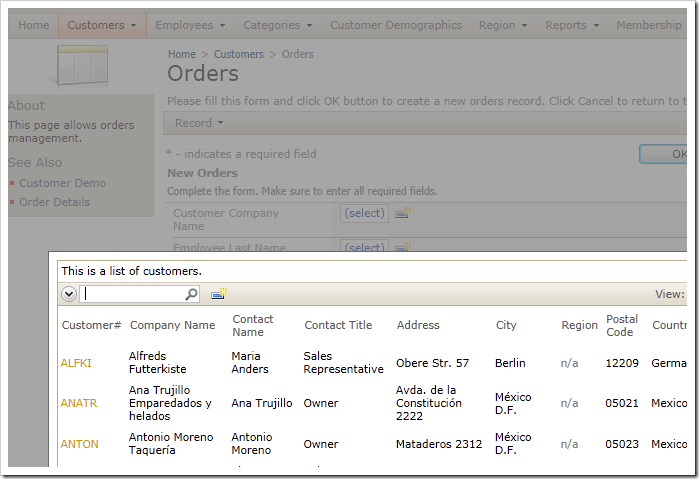
Task: Click postal code '12209'
Action: coord(622,363)
